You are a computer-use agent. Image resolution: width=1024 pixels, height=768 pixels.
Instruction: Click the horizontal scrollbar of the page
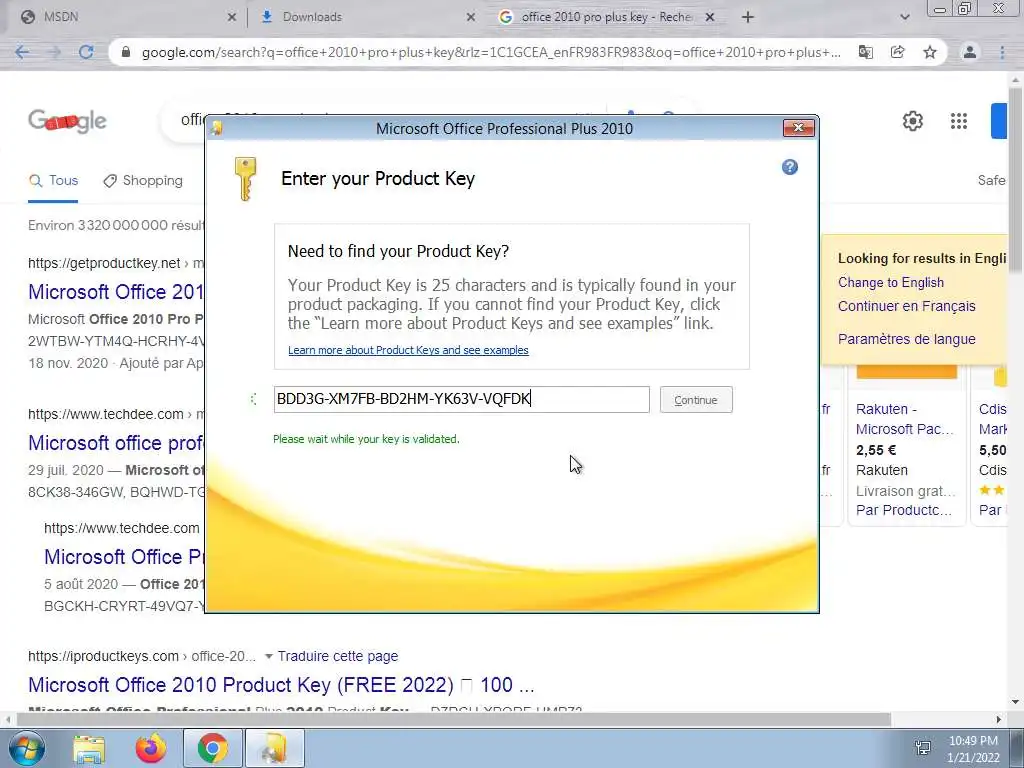coord(454,719)
